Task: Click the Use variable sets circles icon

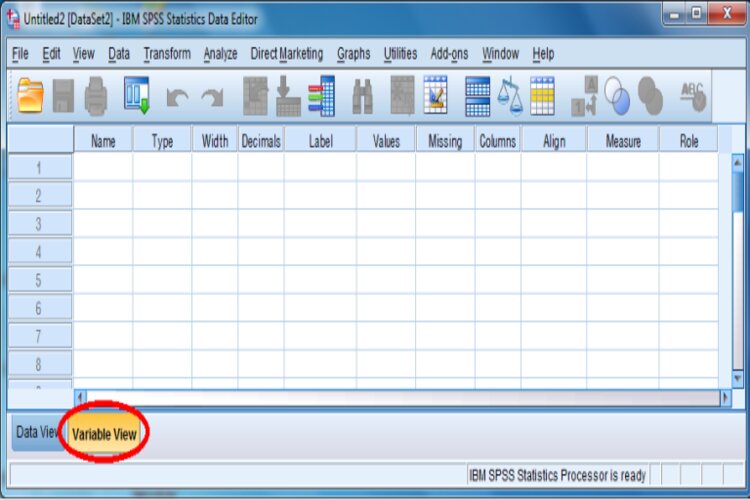Action: (x=617, y=96)
